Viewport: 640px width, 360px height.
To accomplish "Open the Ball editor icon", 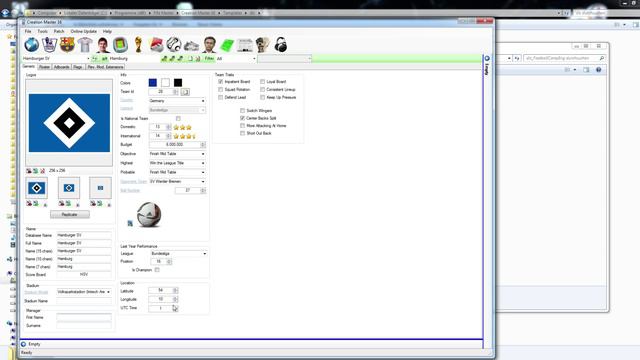I will pyautogui.click(x=174, y=45).
